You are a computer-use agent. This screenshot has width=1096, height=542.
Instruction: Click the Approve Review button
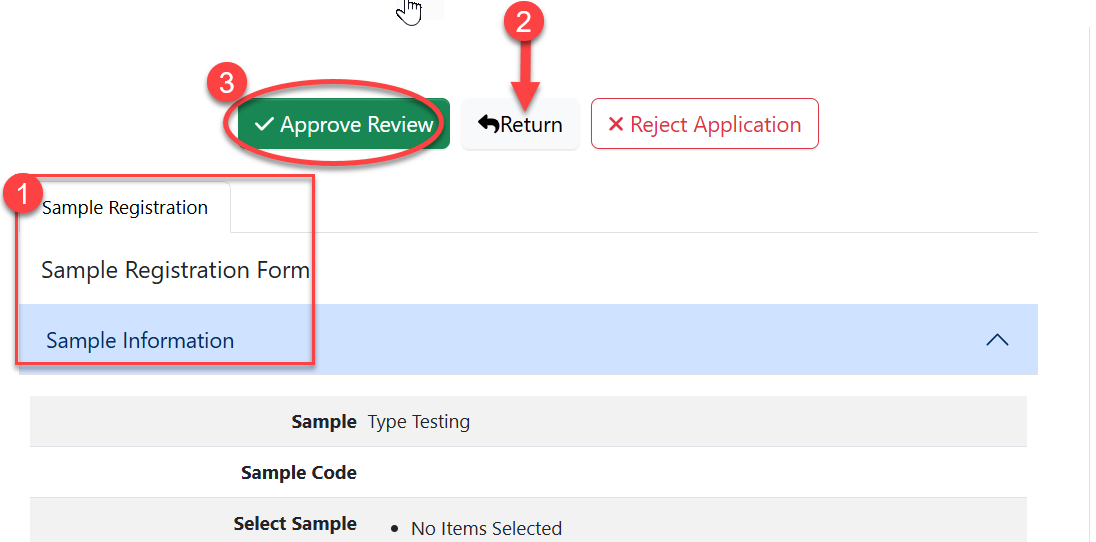pyautogui.click(x=343, y=124)
